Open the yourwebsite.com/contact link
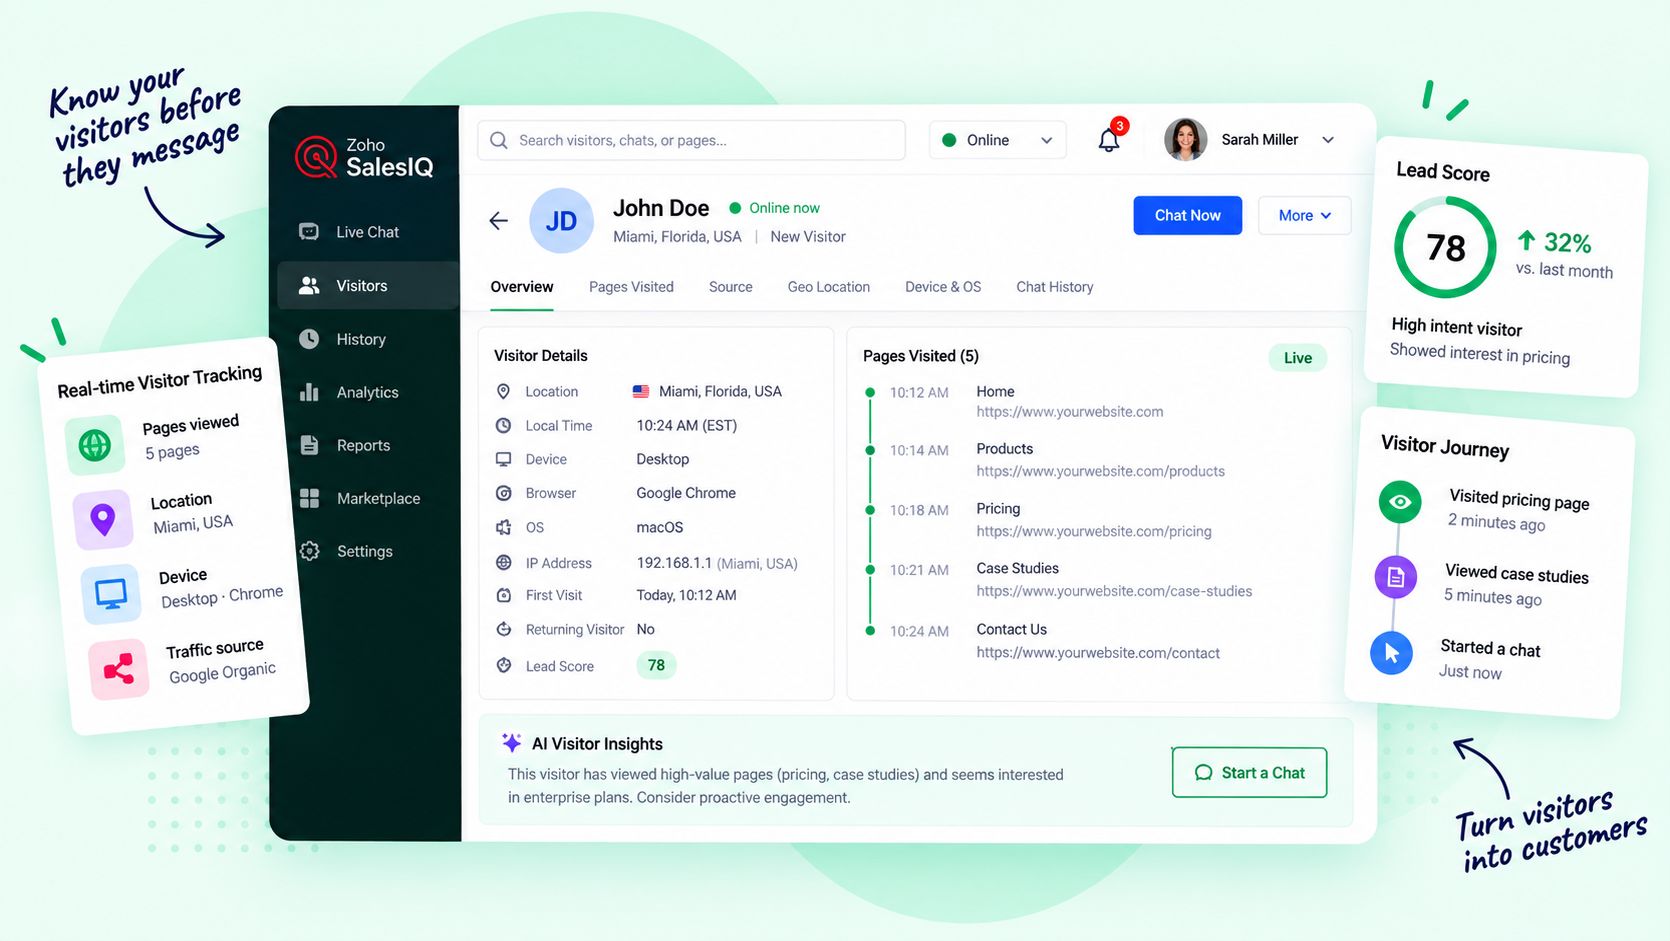This screenshot has height=941, width=1670. pos(1098,653)
